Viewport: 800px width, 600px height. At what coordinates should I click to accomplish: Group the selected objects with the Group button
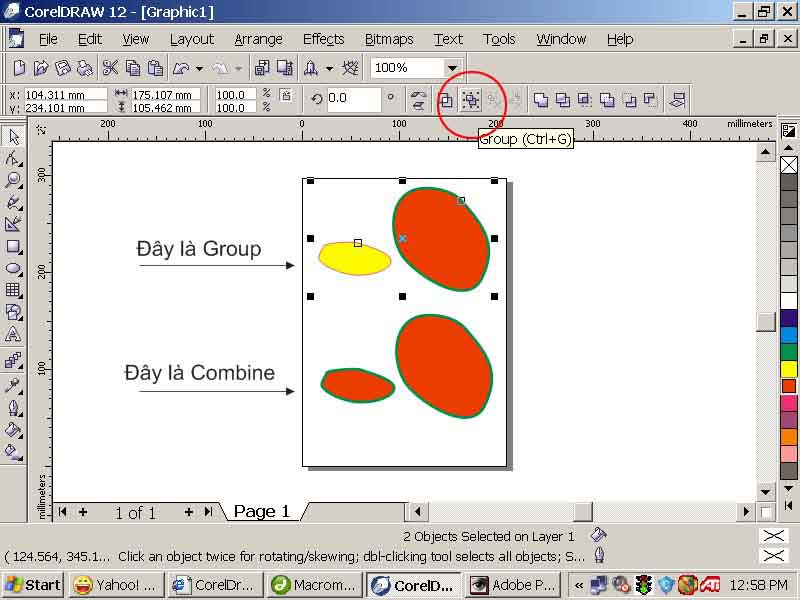click(470, 100)
